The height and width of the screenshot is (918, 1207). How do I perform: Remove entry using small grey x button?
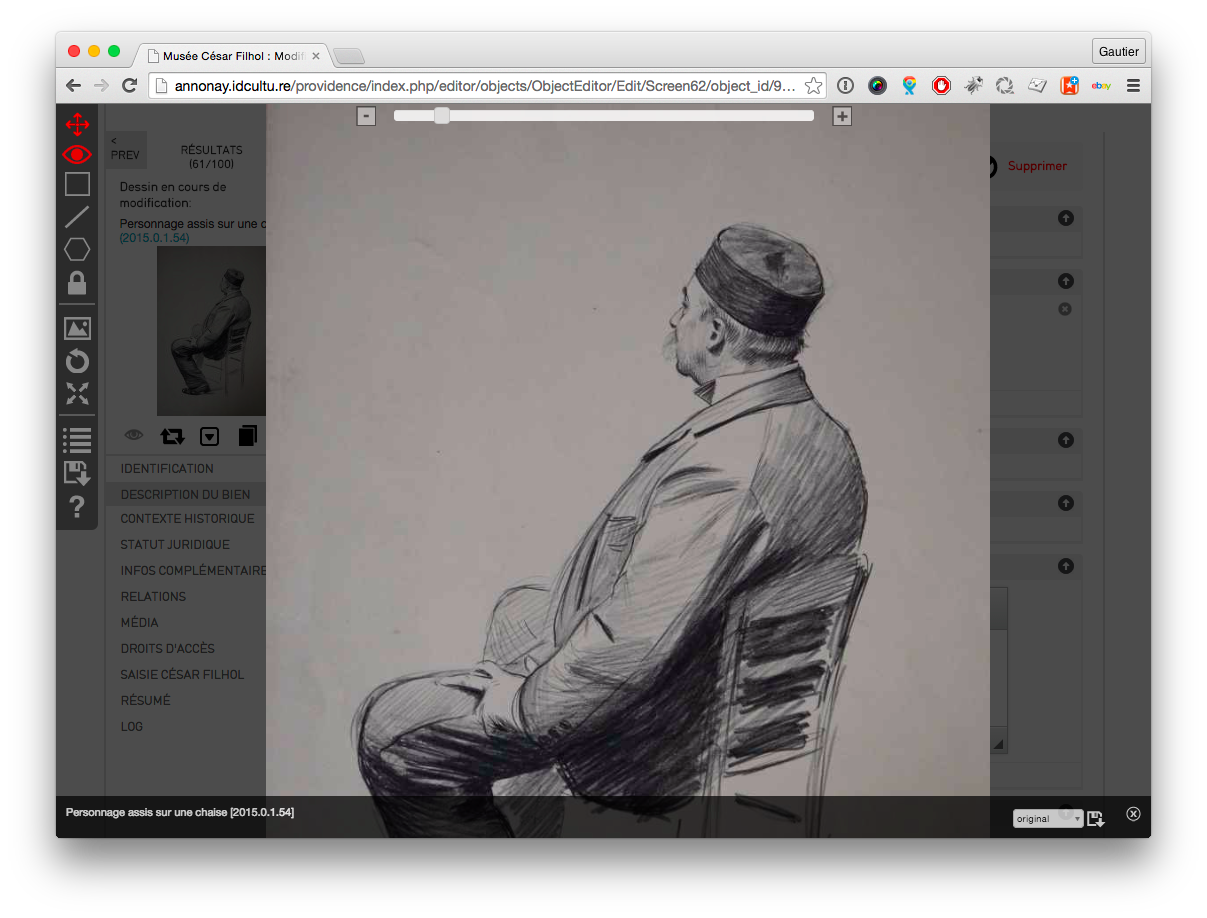1064,309
